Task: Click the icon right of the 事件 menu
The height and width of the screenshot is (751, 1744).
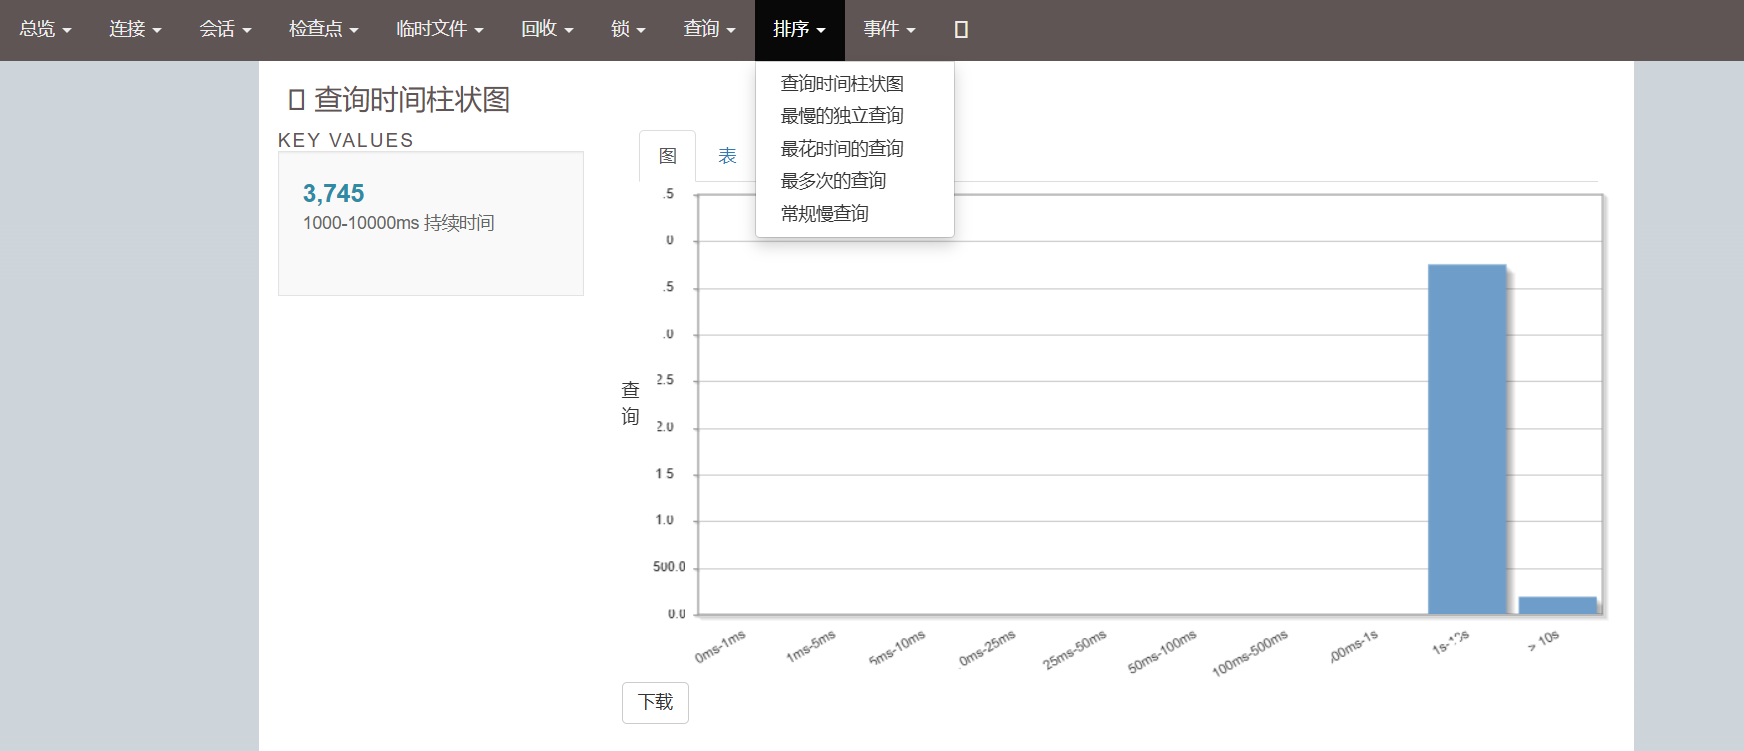Action: coord(961,30)
